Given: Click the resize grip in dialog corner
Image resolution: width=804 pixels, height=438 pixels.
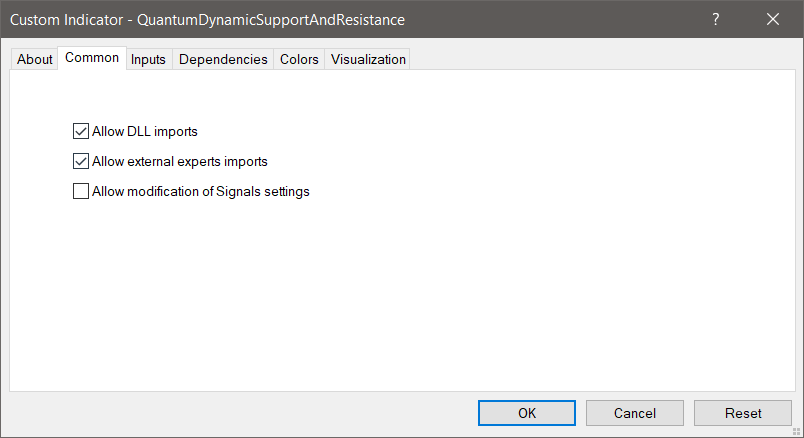Looking at the screenshot, I should [797, 431].
